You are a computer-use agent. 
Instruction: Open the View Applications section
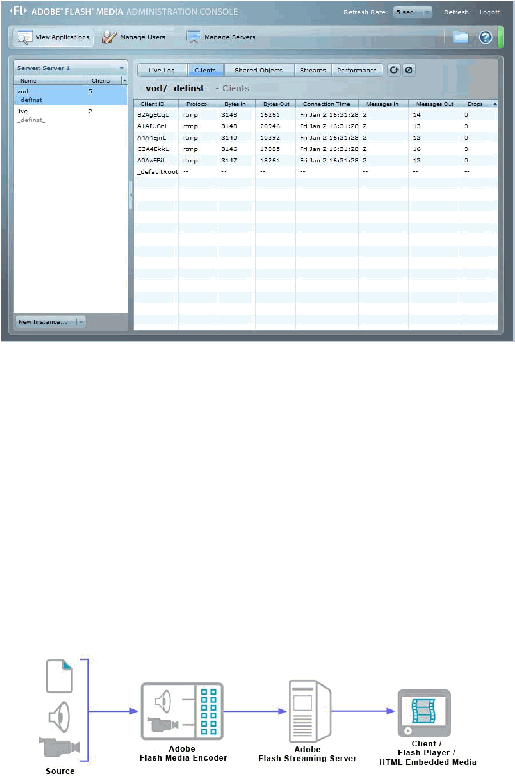tap(52, 37)
